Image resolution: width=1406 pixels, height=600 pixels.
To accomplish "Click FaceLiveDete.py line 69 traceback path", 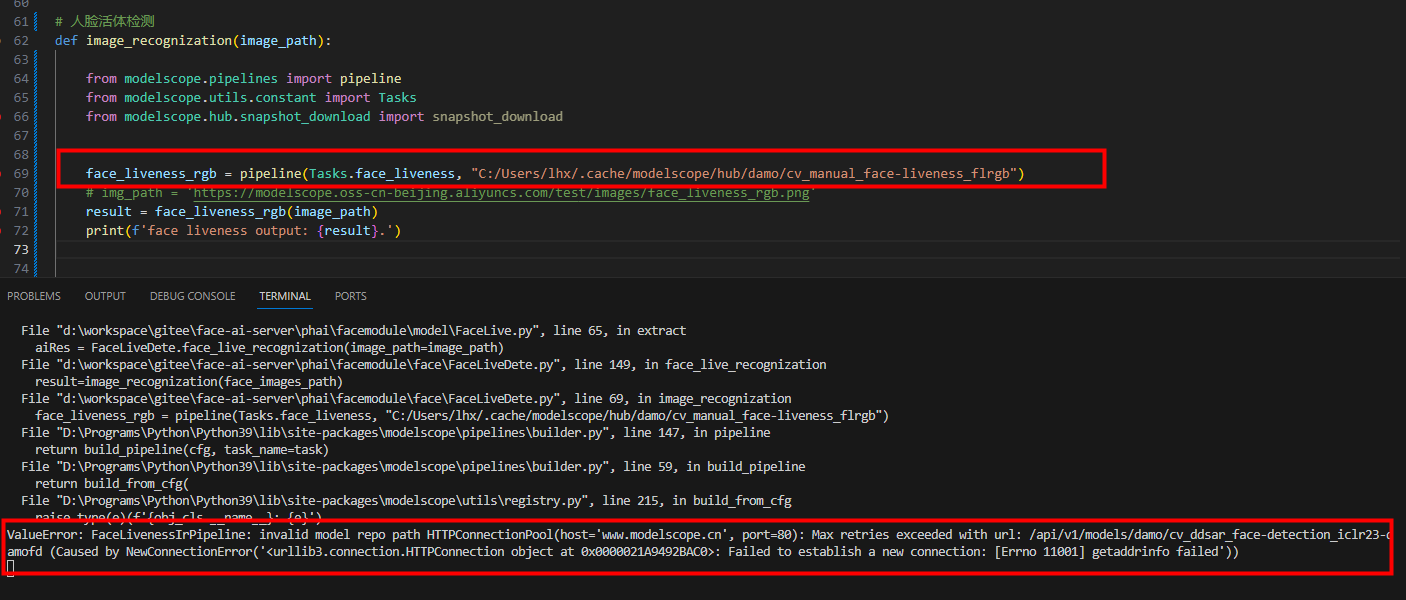I will 406,398.
